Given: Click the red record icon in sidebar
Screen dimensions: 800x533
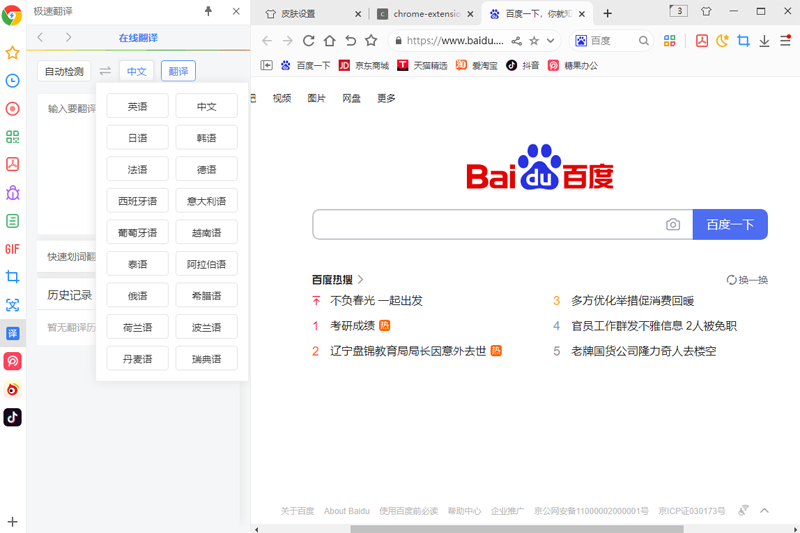Looking at the screenshot, I should click(x=12, y=109).
